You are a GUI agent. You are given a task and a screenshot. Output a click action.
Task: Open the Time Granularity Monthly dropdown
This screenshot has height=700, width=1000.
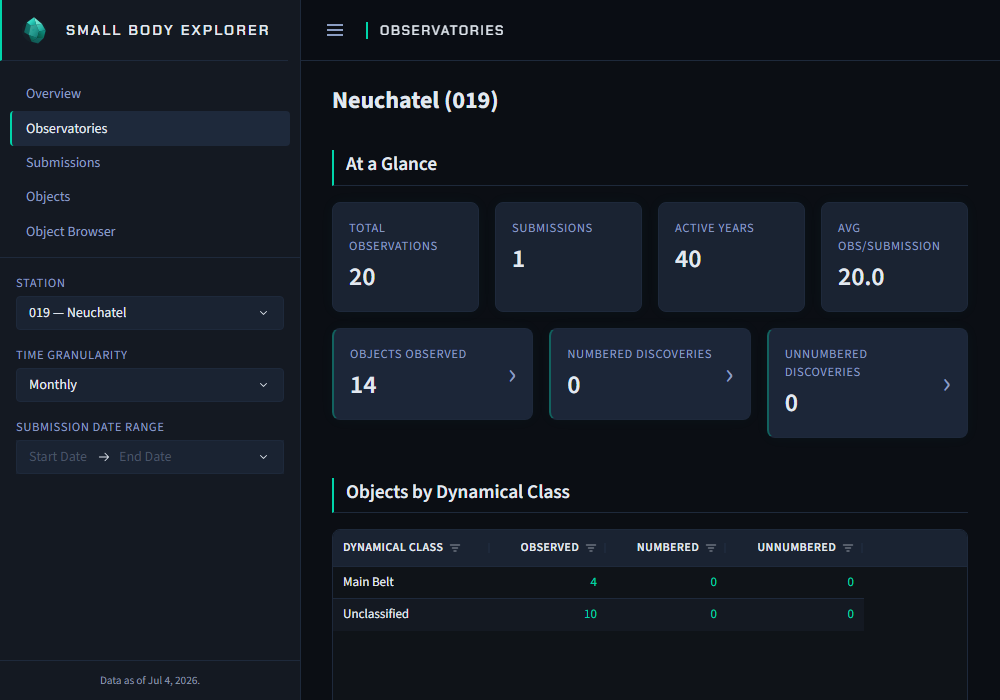pyautogui.click(x=150, y=385)
